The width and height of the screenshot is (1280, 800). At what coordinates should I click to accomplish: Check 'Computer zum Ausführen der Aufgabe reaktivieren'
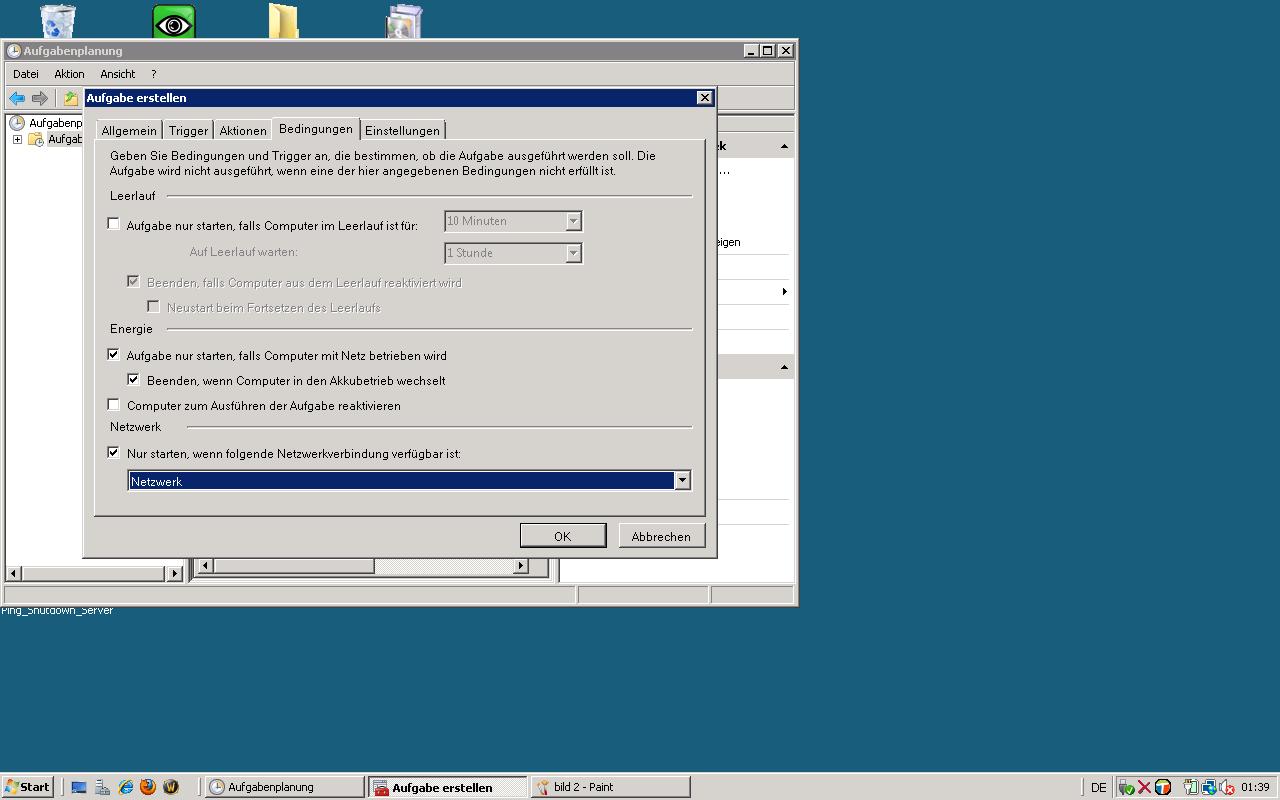[114, 405]
